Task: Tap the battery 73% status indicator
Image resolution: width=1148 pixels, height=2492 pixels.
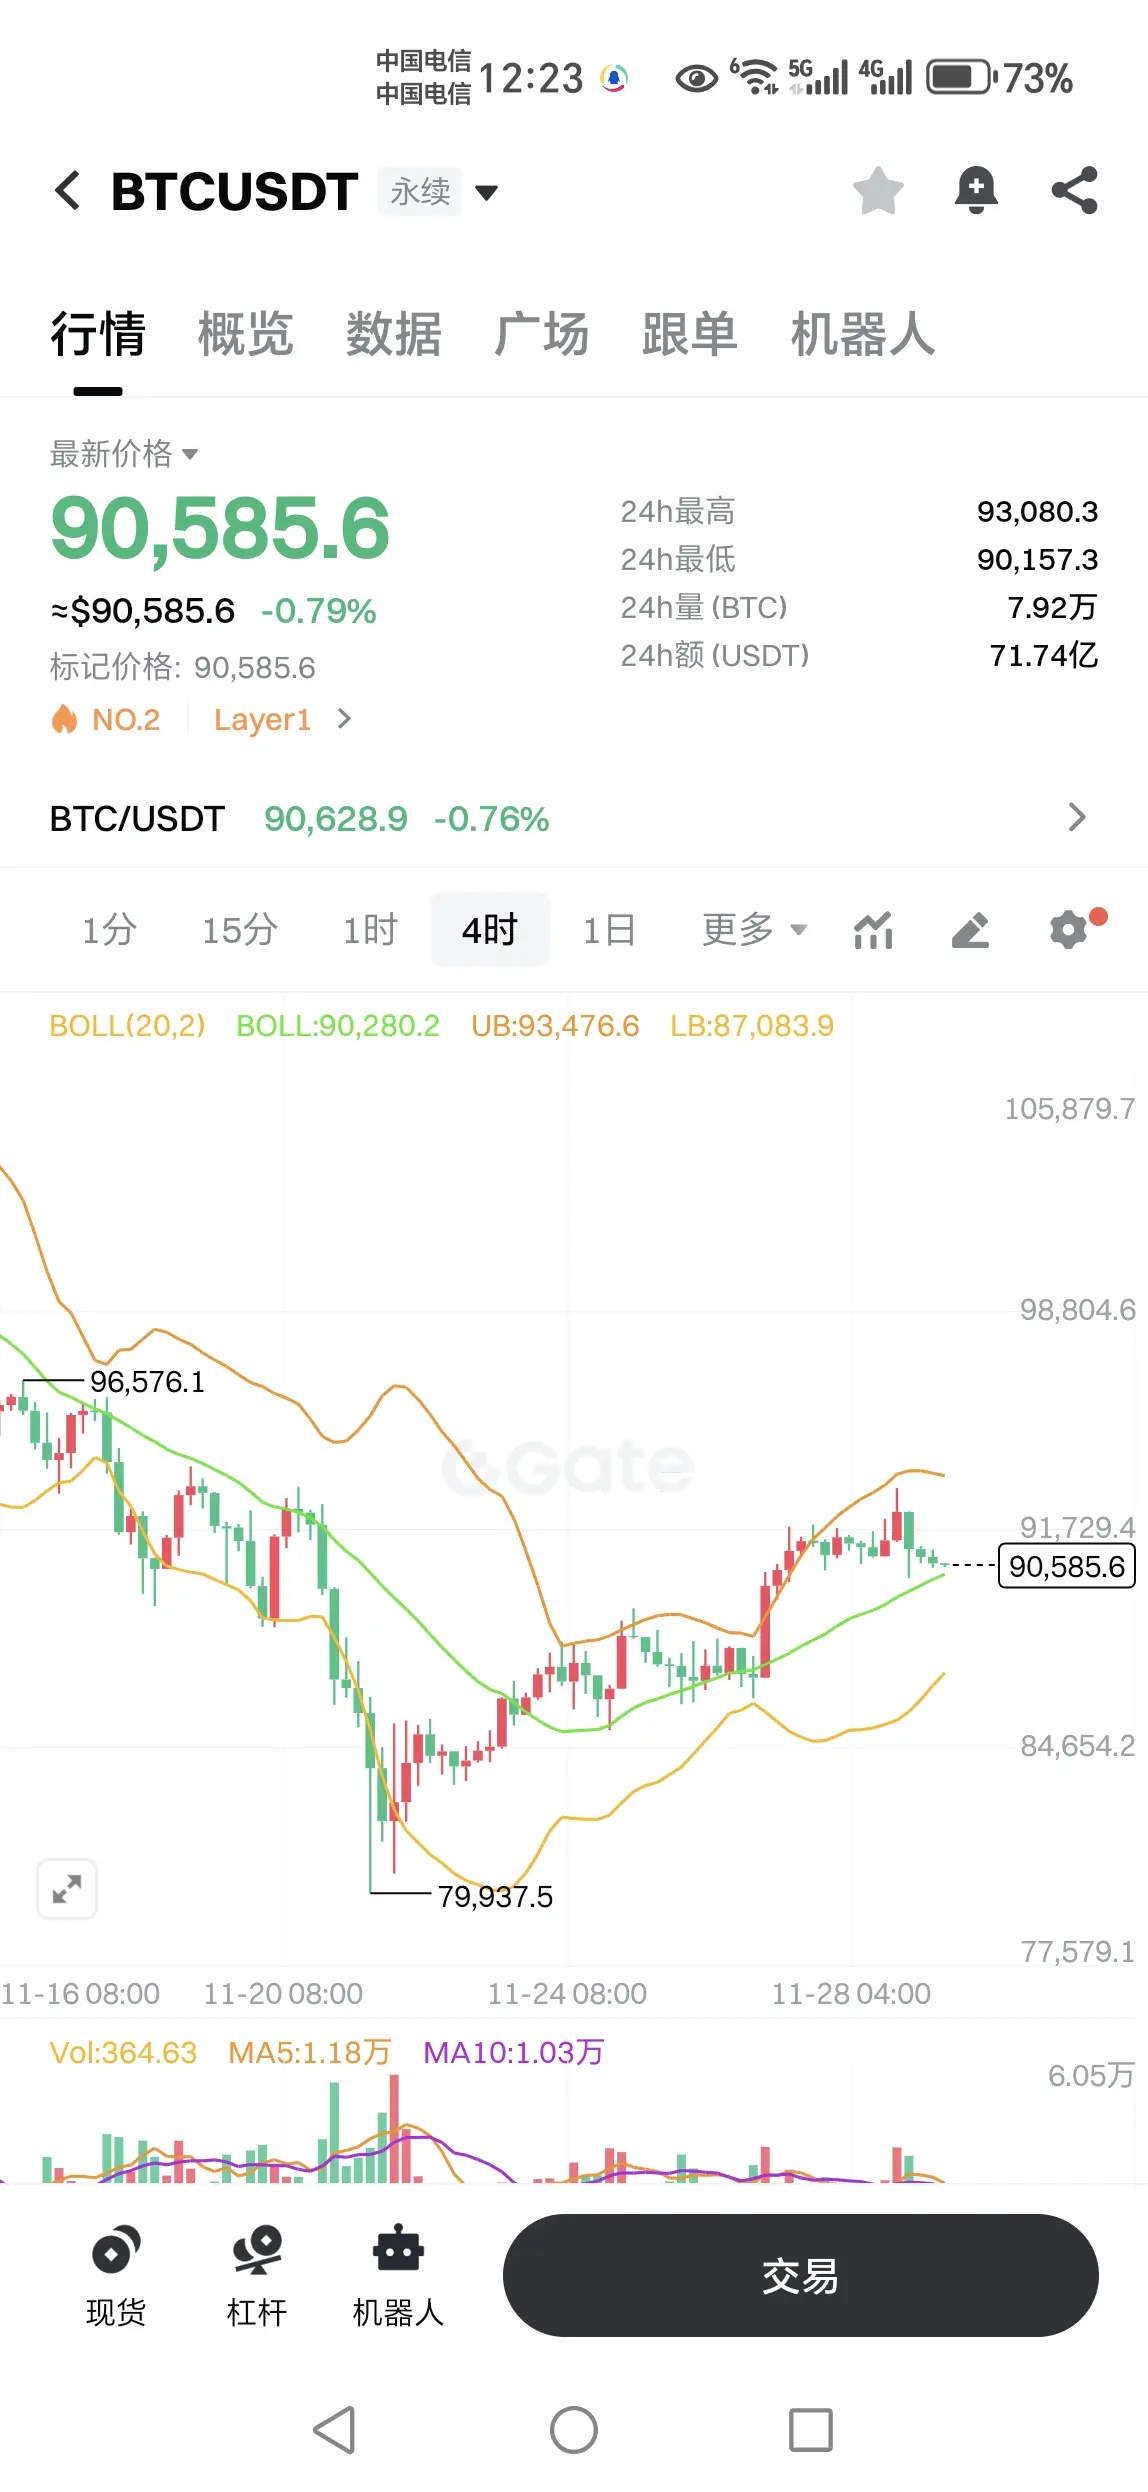Action: [x=1000, y=78]
